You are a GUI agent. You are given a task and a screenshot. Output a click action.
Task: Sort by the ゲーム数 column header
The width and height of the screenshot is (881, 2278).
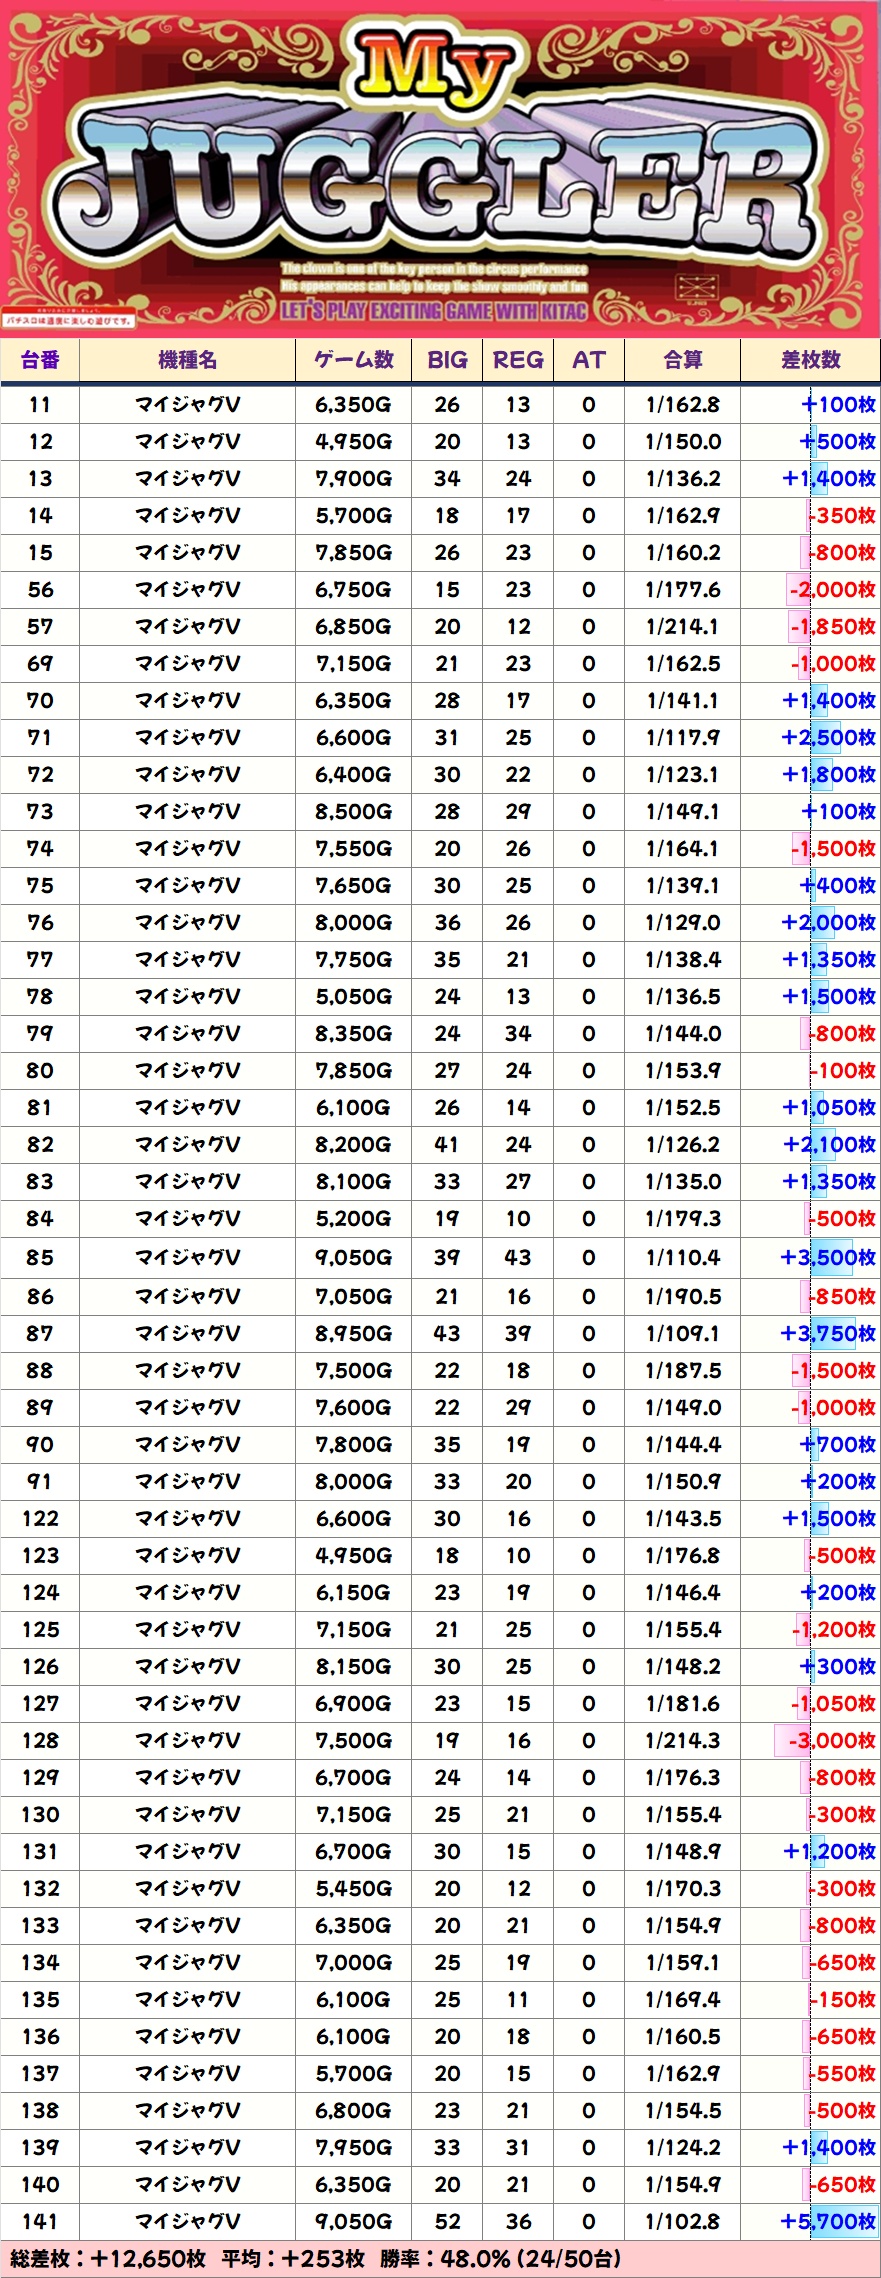point(353,360)
